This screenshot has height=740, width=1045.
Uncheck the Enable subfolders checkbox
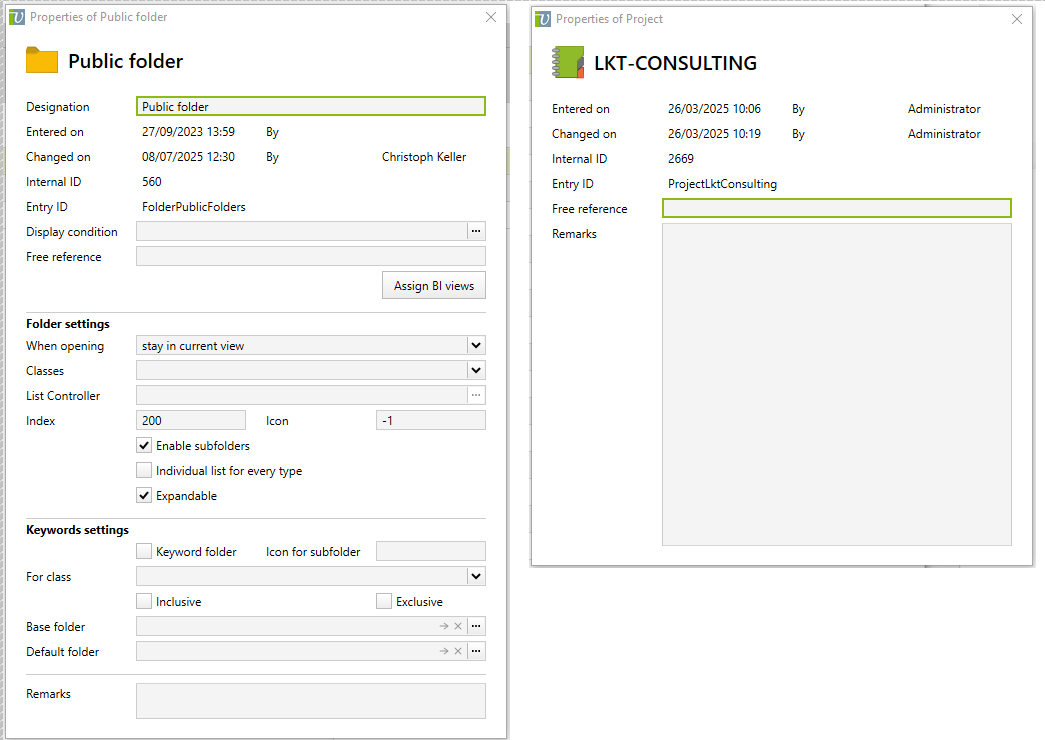pos(144,446)
